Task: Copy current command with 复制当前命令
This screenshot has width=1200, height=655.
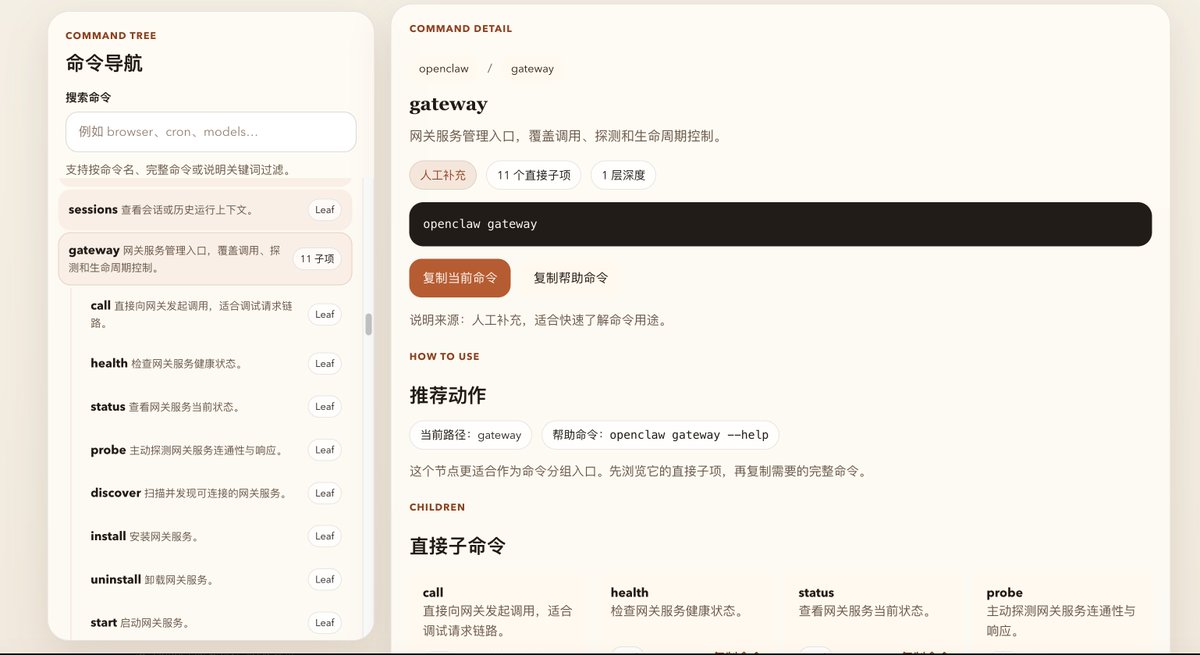Action: [x=460, y=278]
